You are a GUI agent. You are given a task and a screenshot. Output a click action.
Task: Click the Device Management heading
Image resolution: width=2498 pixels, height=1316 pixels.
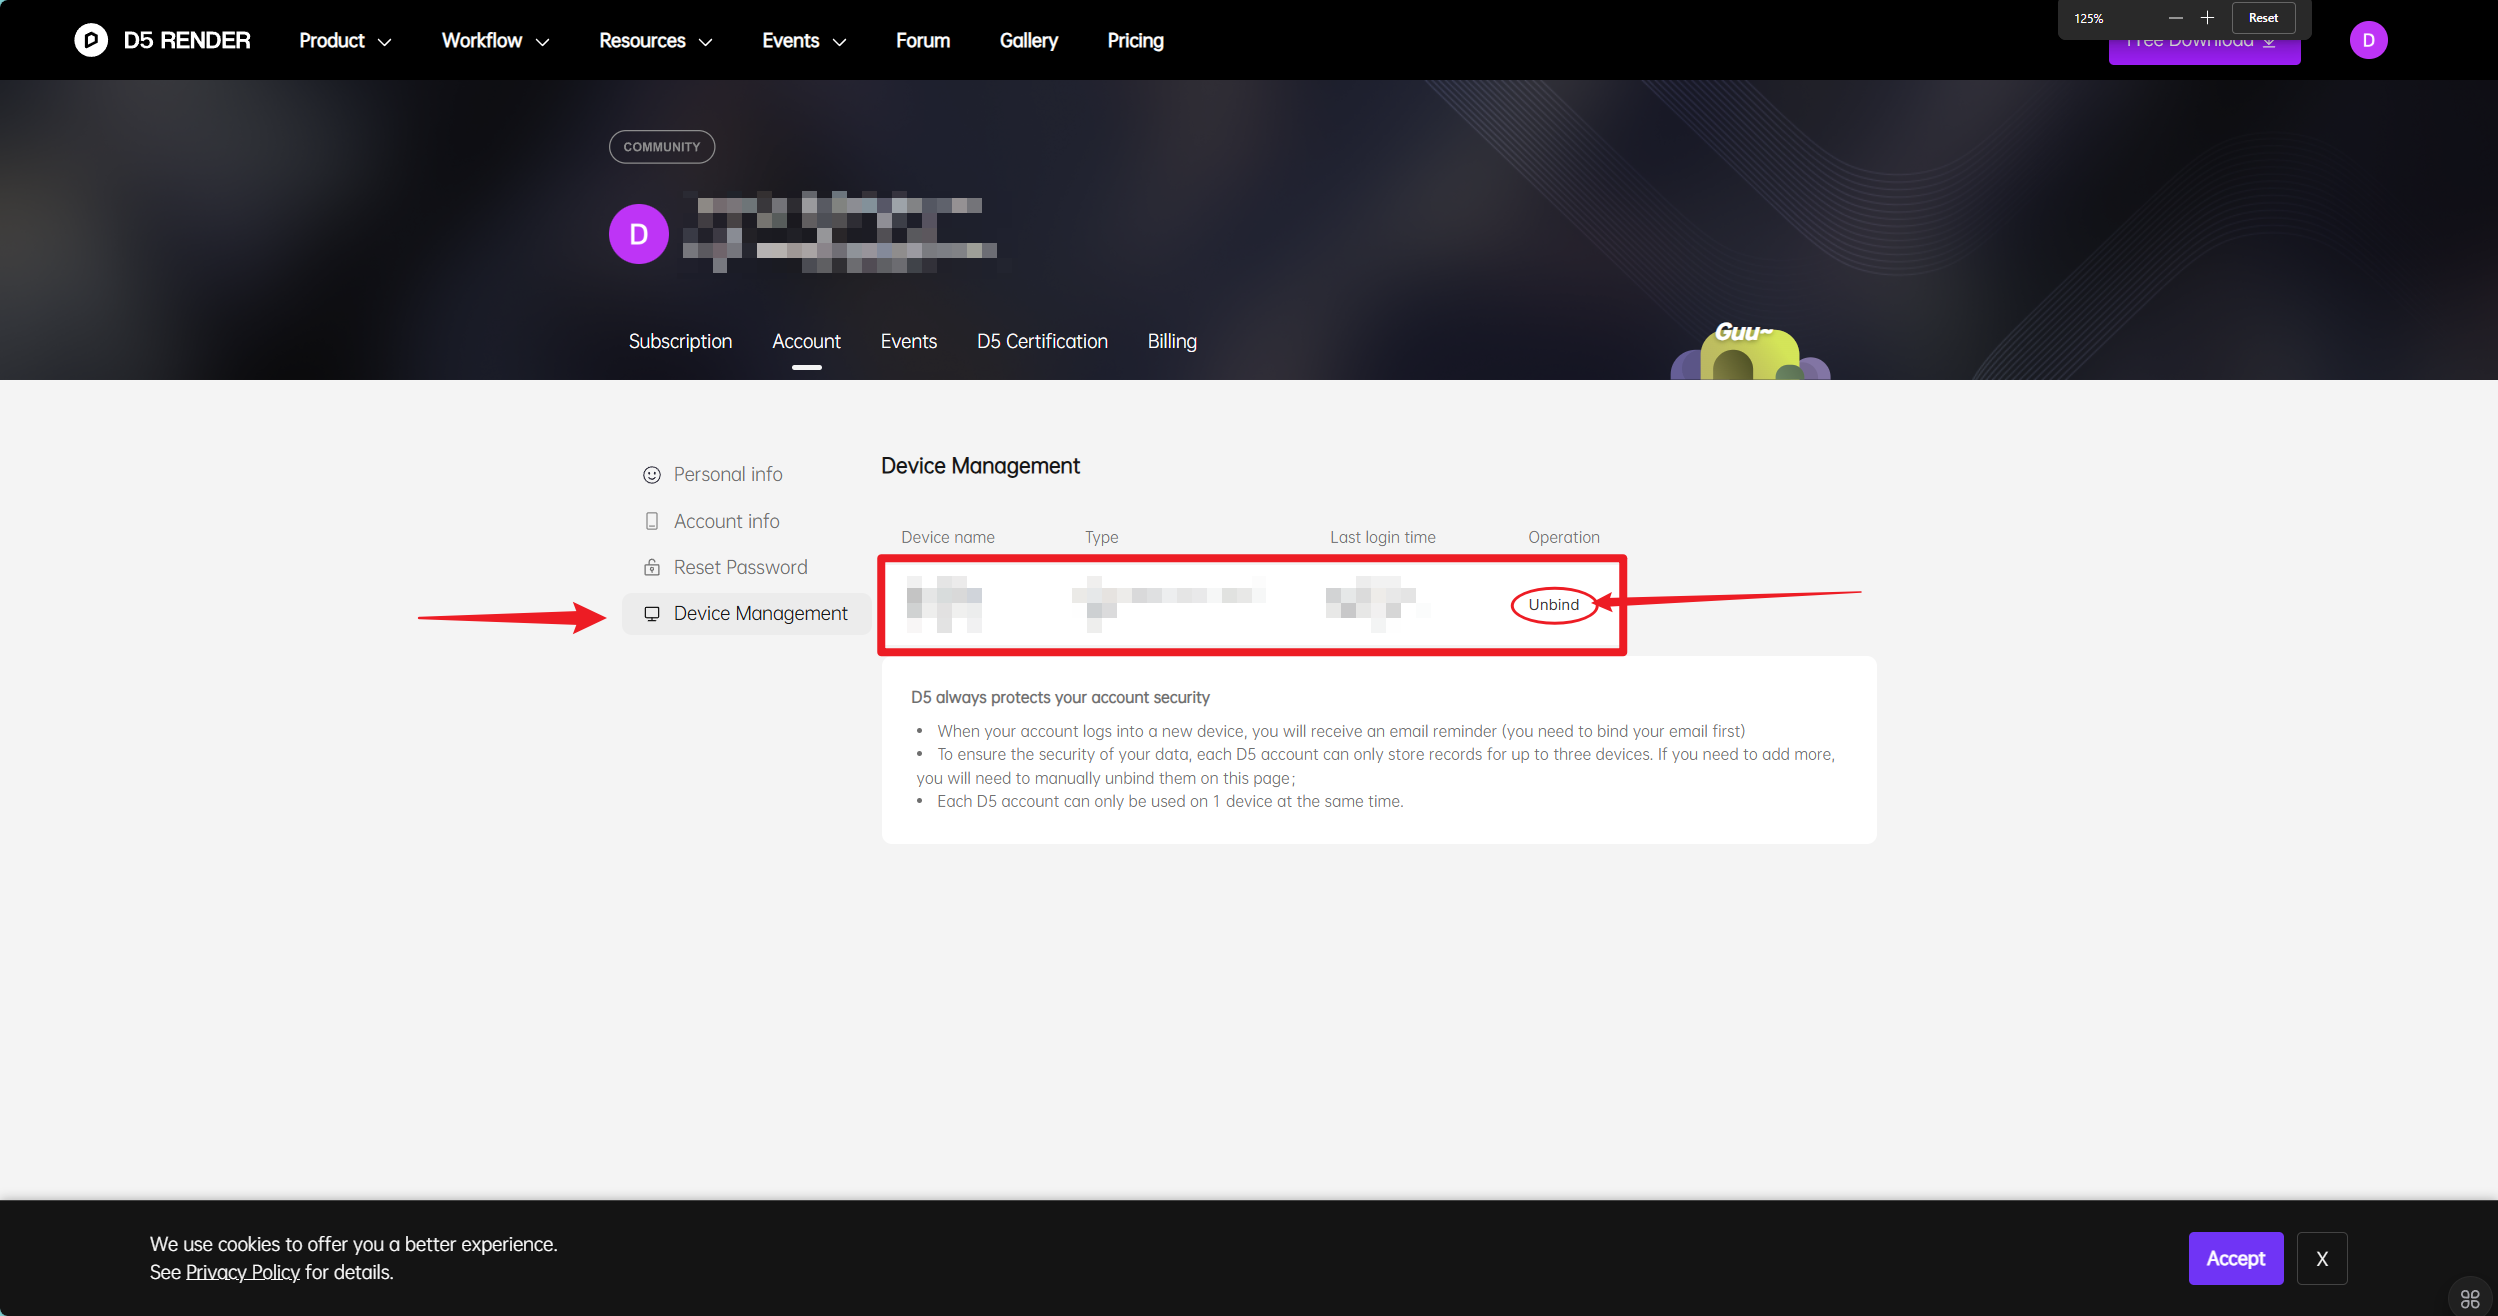tap(980, 466)
